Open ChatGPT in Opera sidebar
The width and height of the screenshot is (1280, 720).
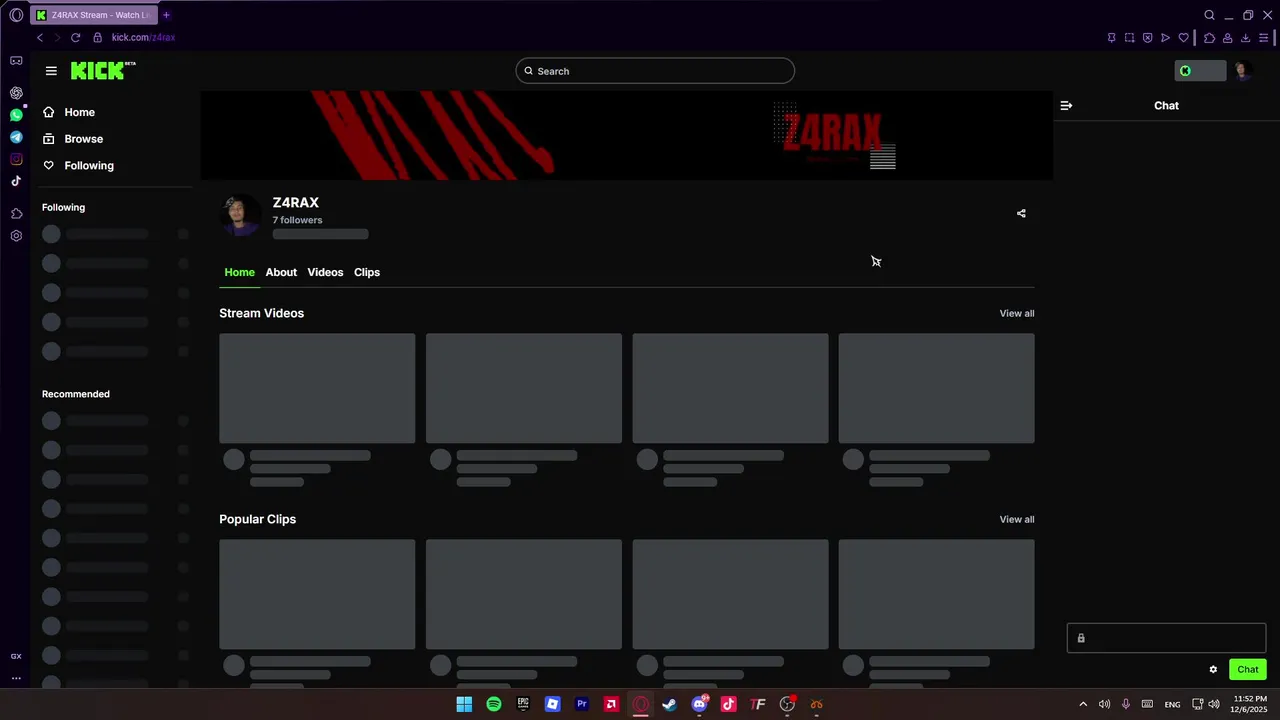tap(16, 93)
